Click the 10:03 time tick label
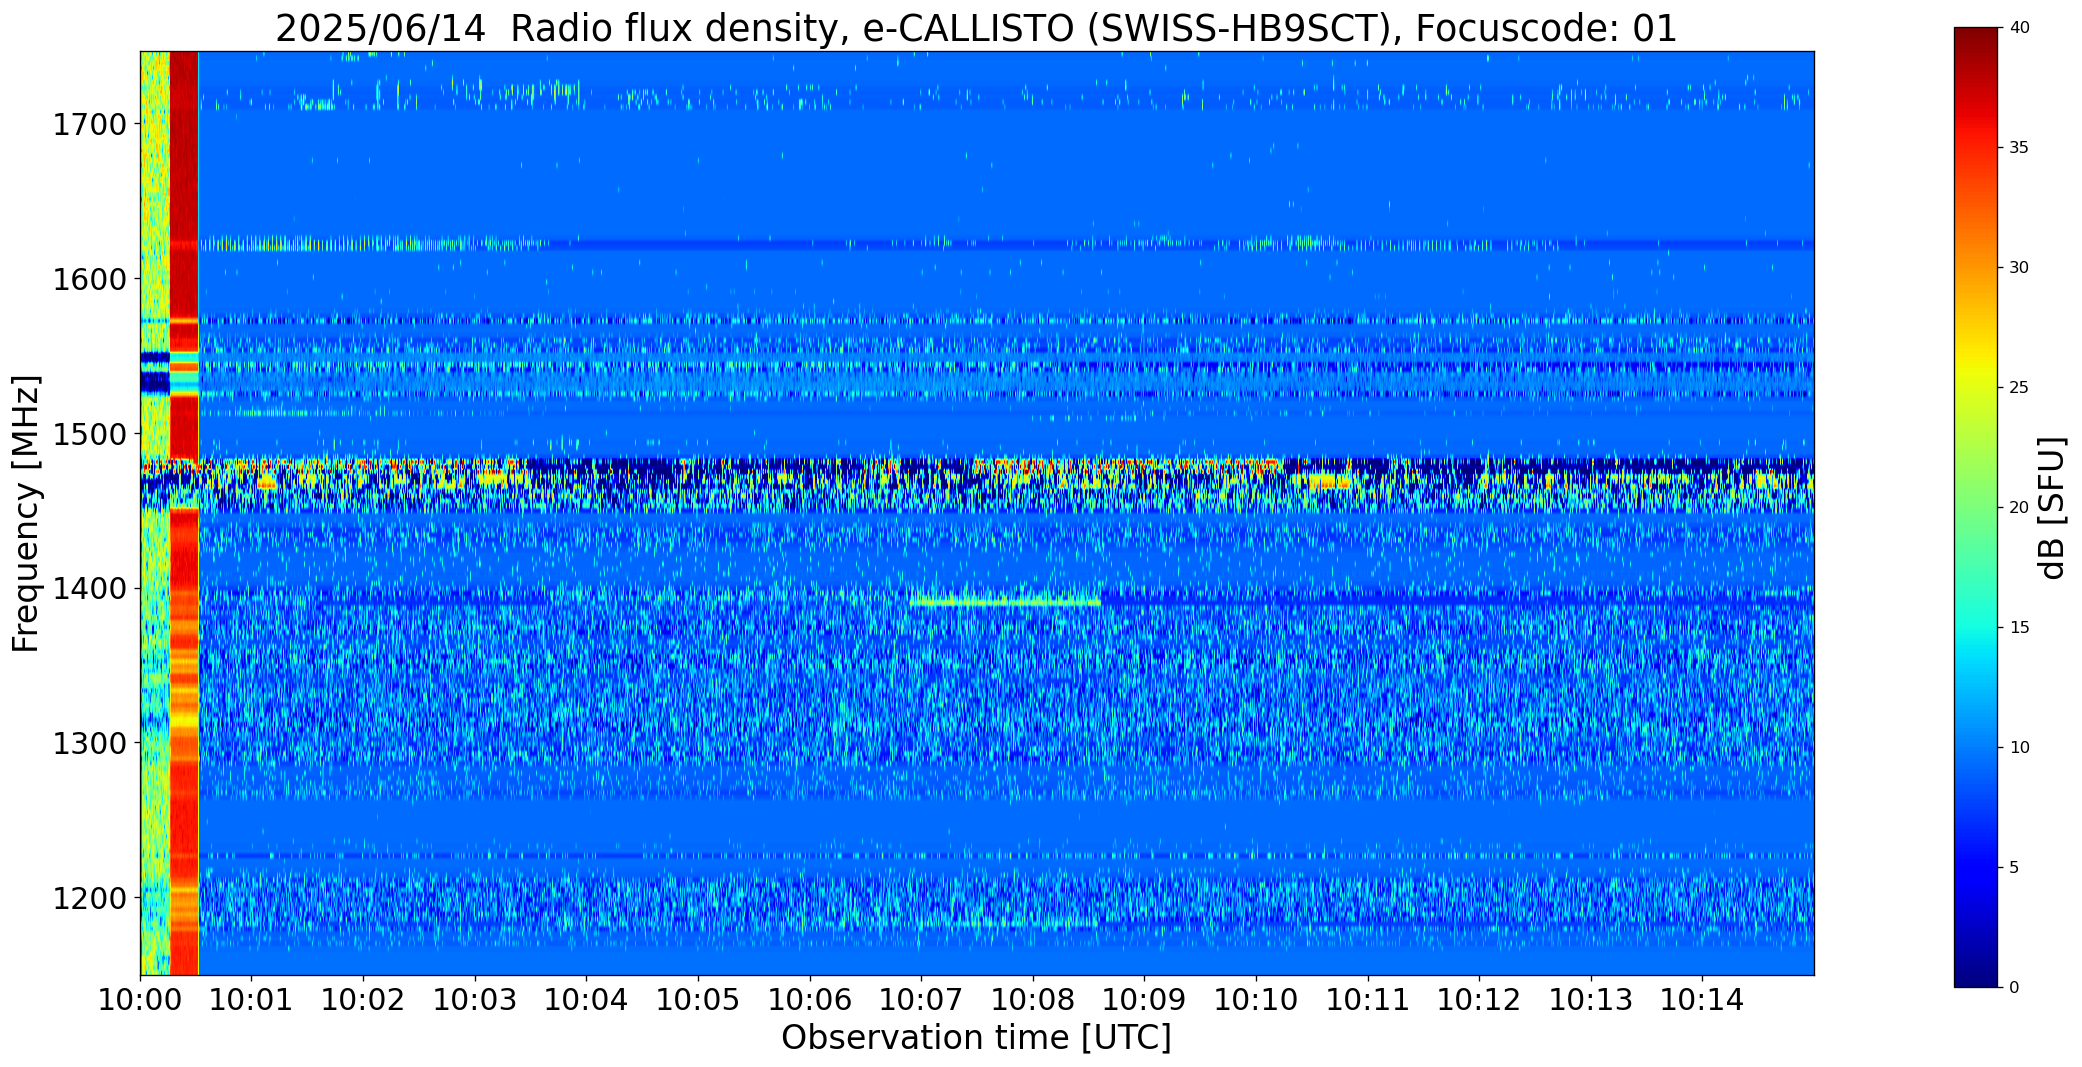 (x=475, y=1000)
